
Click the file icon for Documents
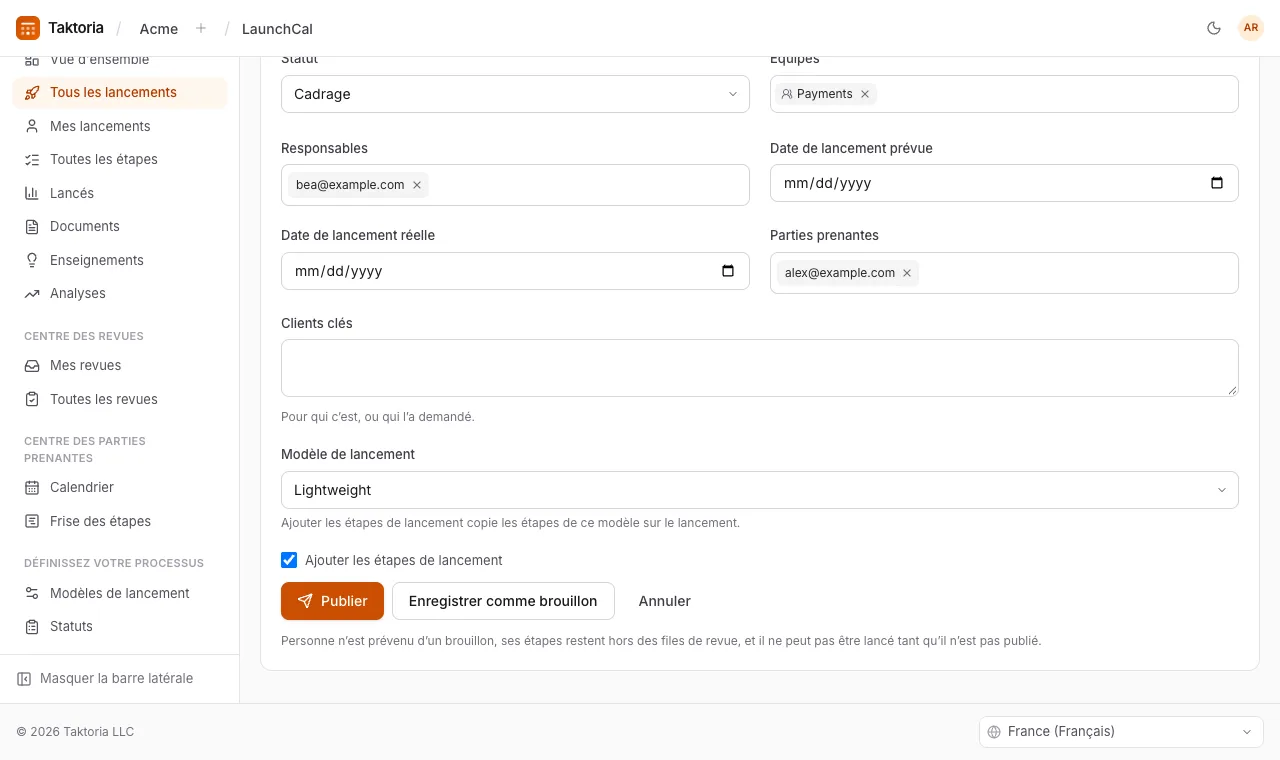pyautogui.click(x=32, y=227)
